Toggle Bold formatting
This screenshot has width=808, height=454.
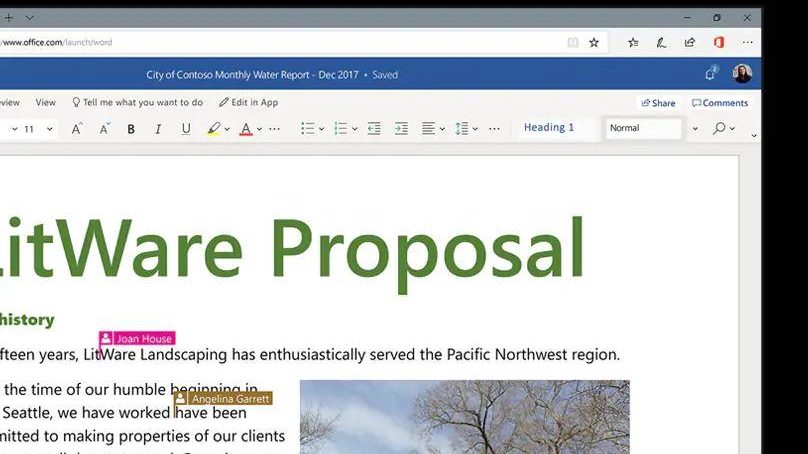pos(131,129)
